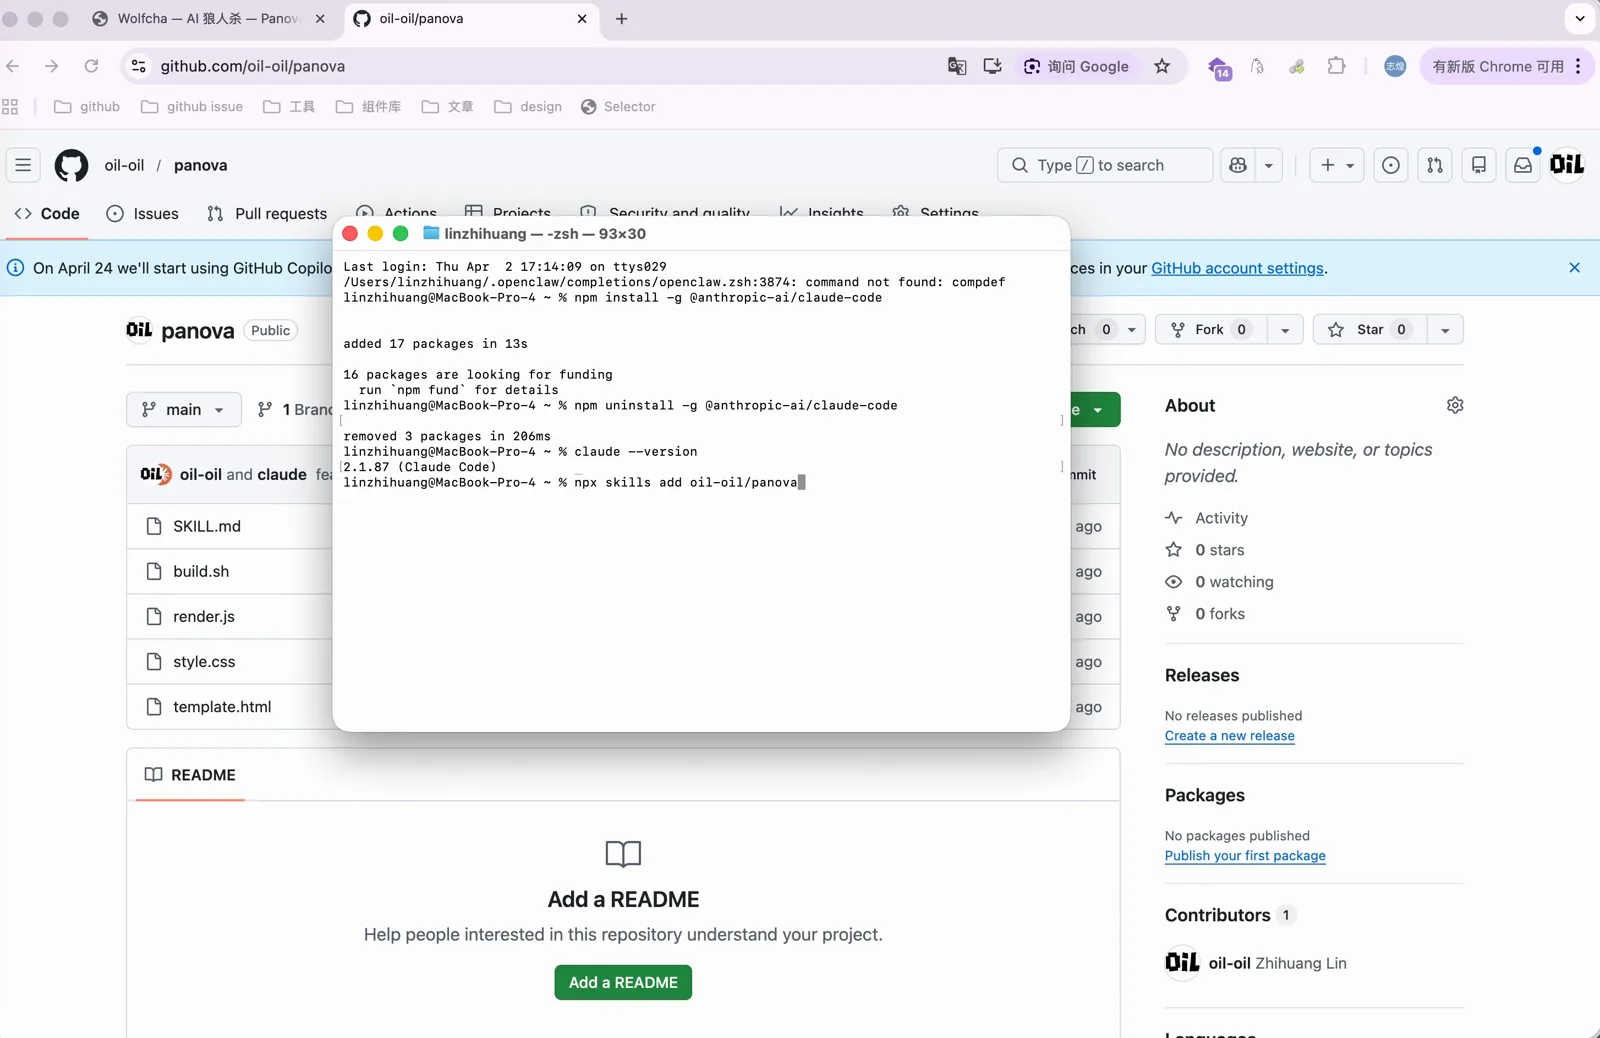This screenshot has width=1600, height=1038.
Task: Expand the Fork options dropdown
Action: pyautogui.click(x=1285, y=330)
